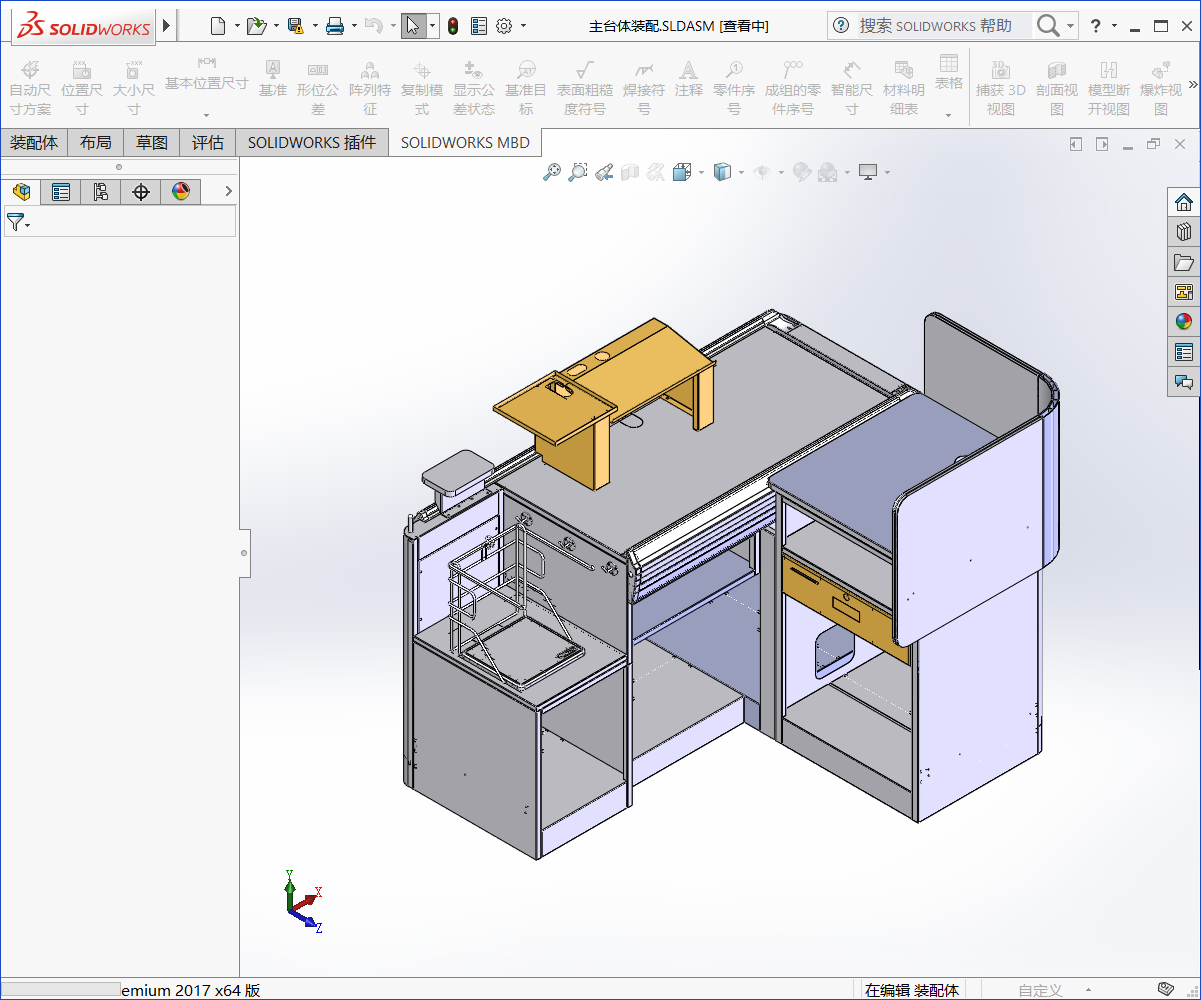
Task: Open the filter dropdown in FeatureManager
Action: [27, 223]
